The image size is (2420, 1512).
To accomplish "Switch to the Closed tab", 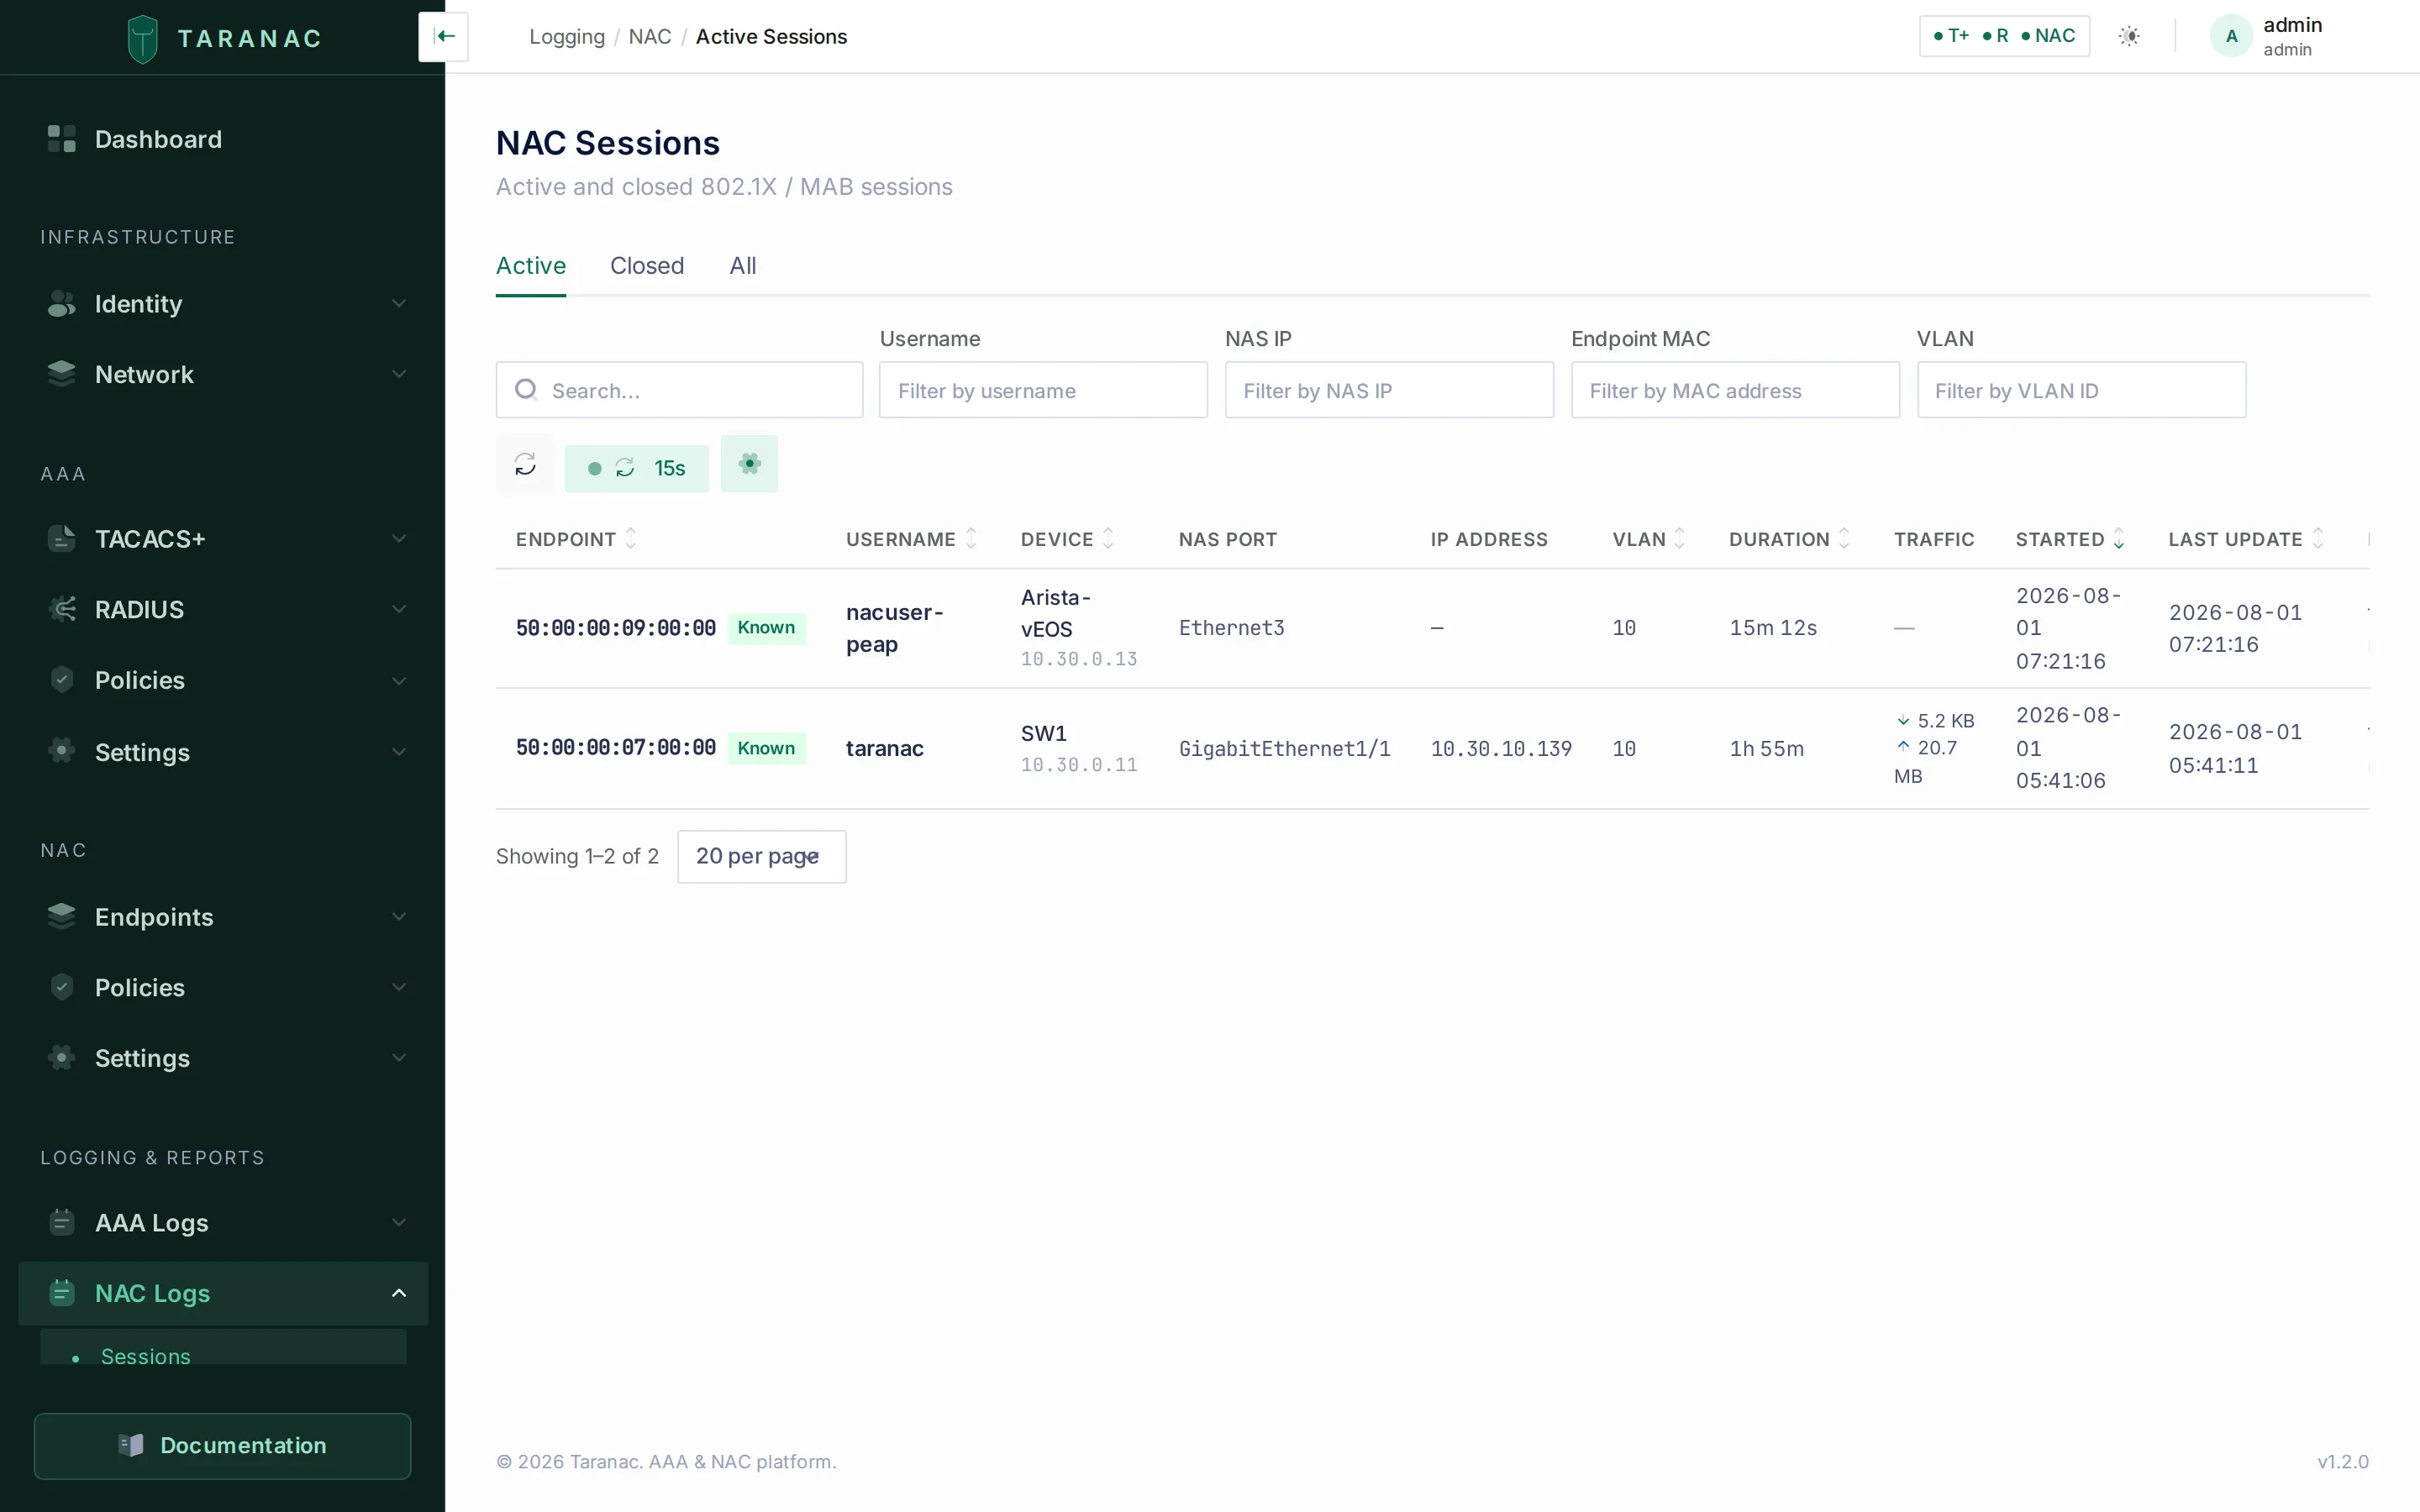I will 647,266.
